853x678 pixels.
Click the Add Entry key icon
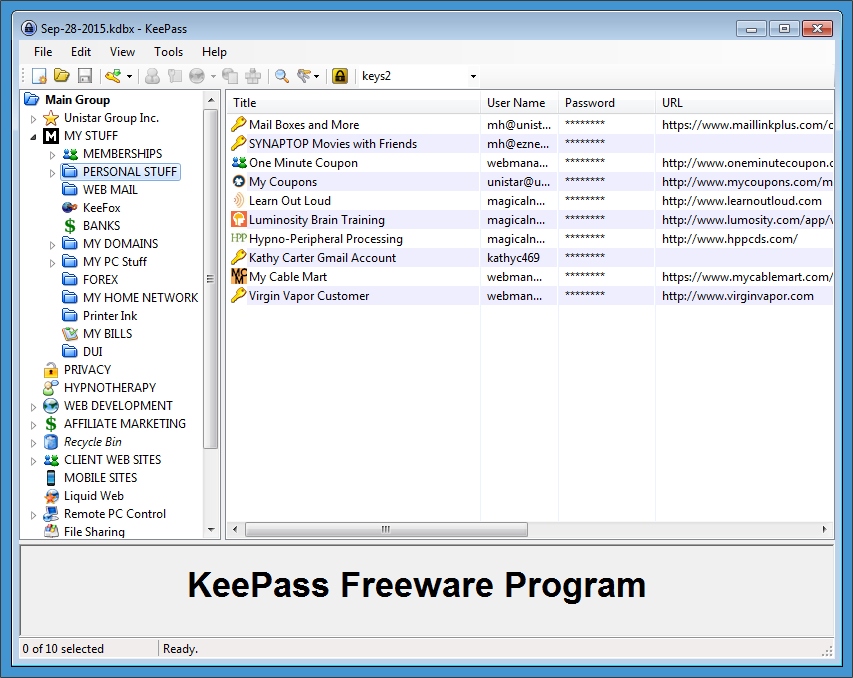point(113,76)
